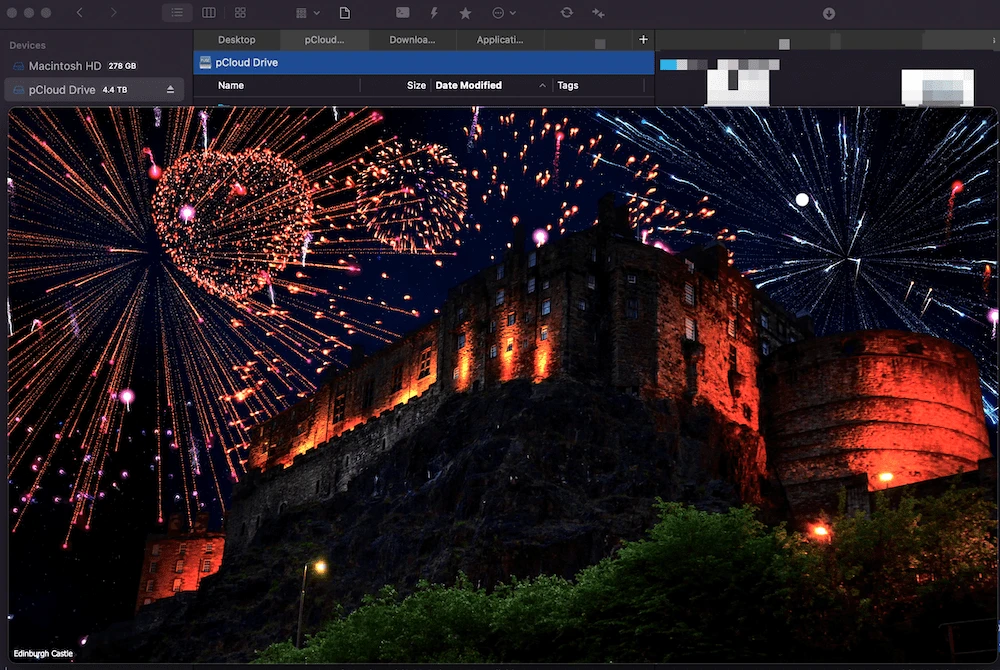Image resolution: width=1000 pixels, height=670 pixels.
Task: Open the group-by grid dropdown
Action: [x=307, y=13]
